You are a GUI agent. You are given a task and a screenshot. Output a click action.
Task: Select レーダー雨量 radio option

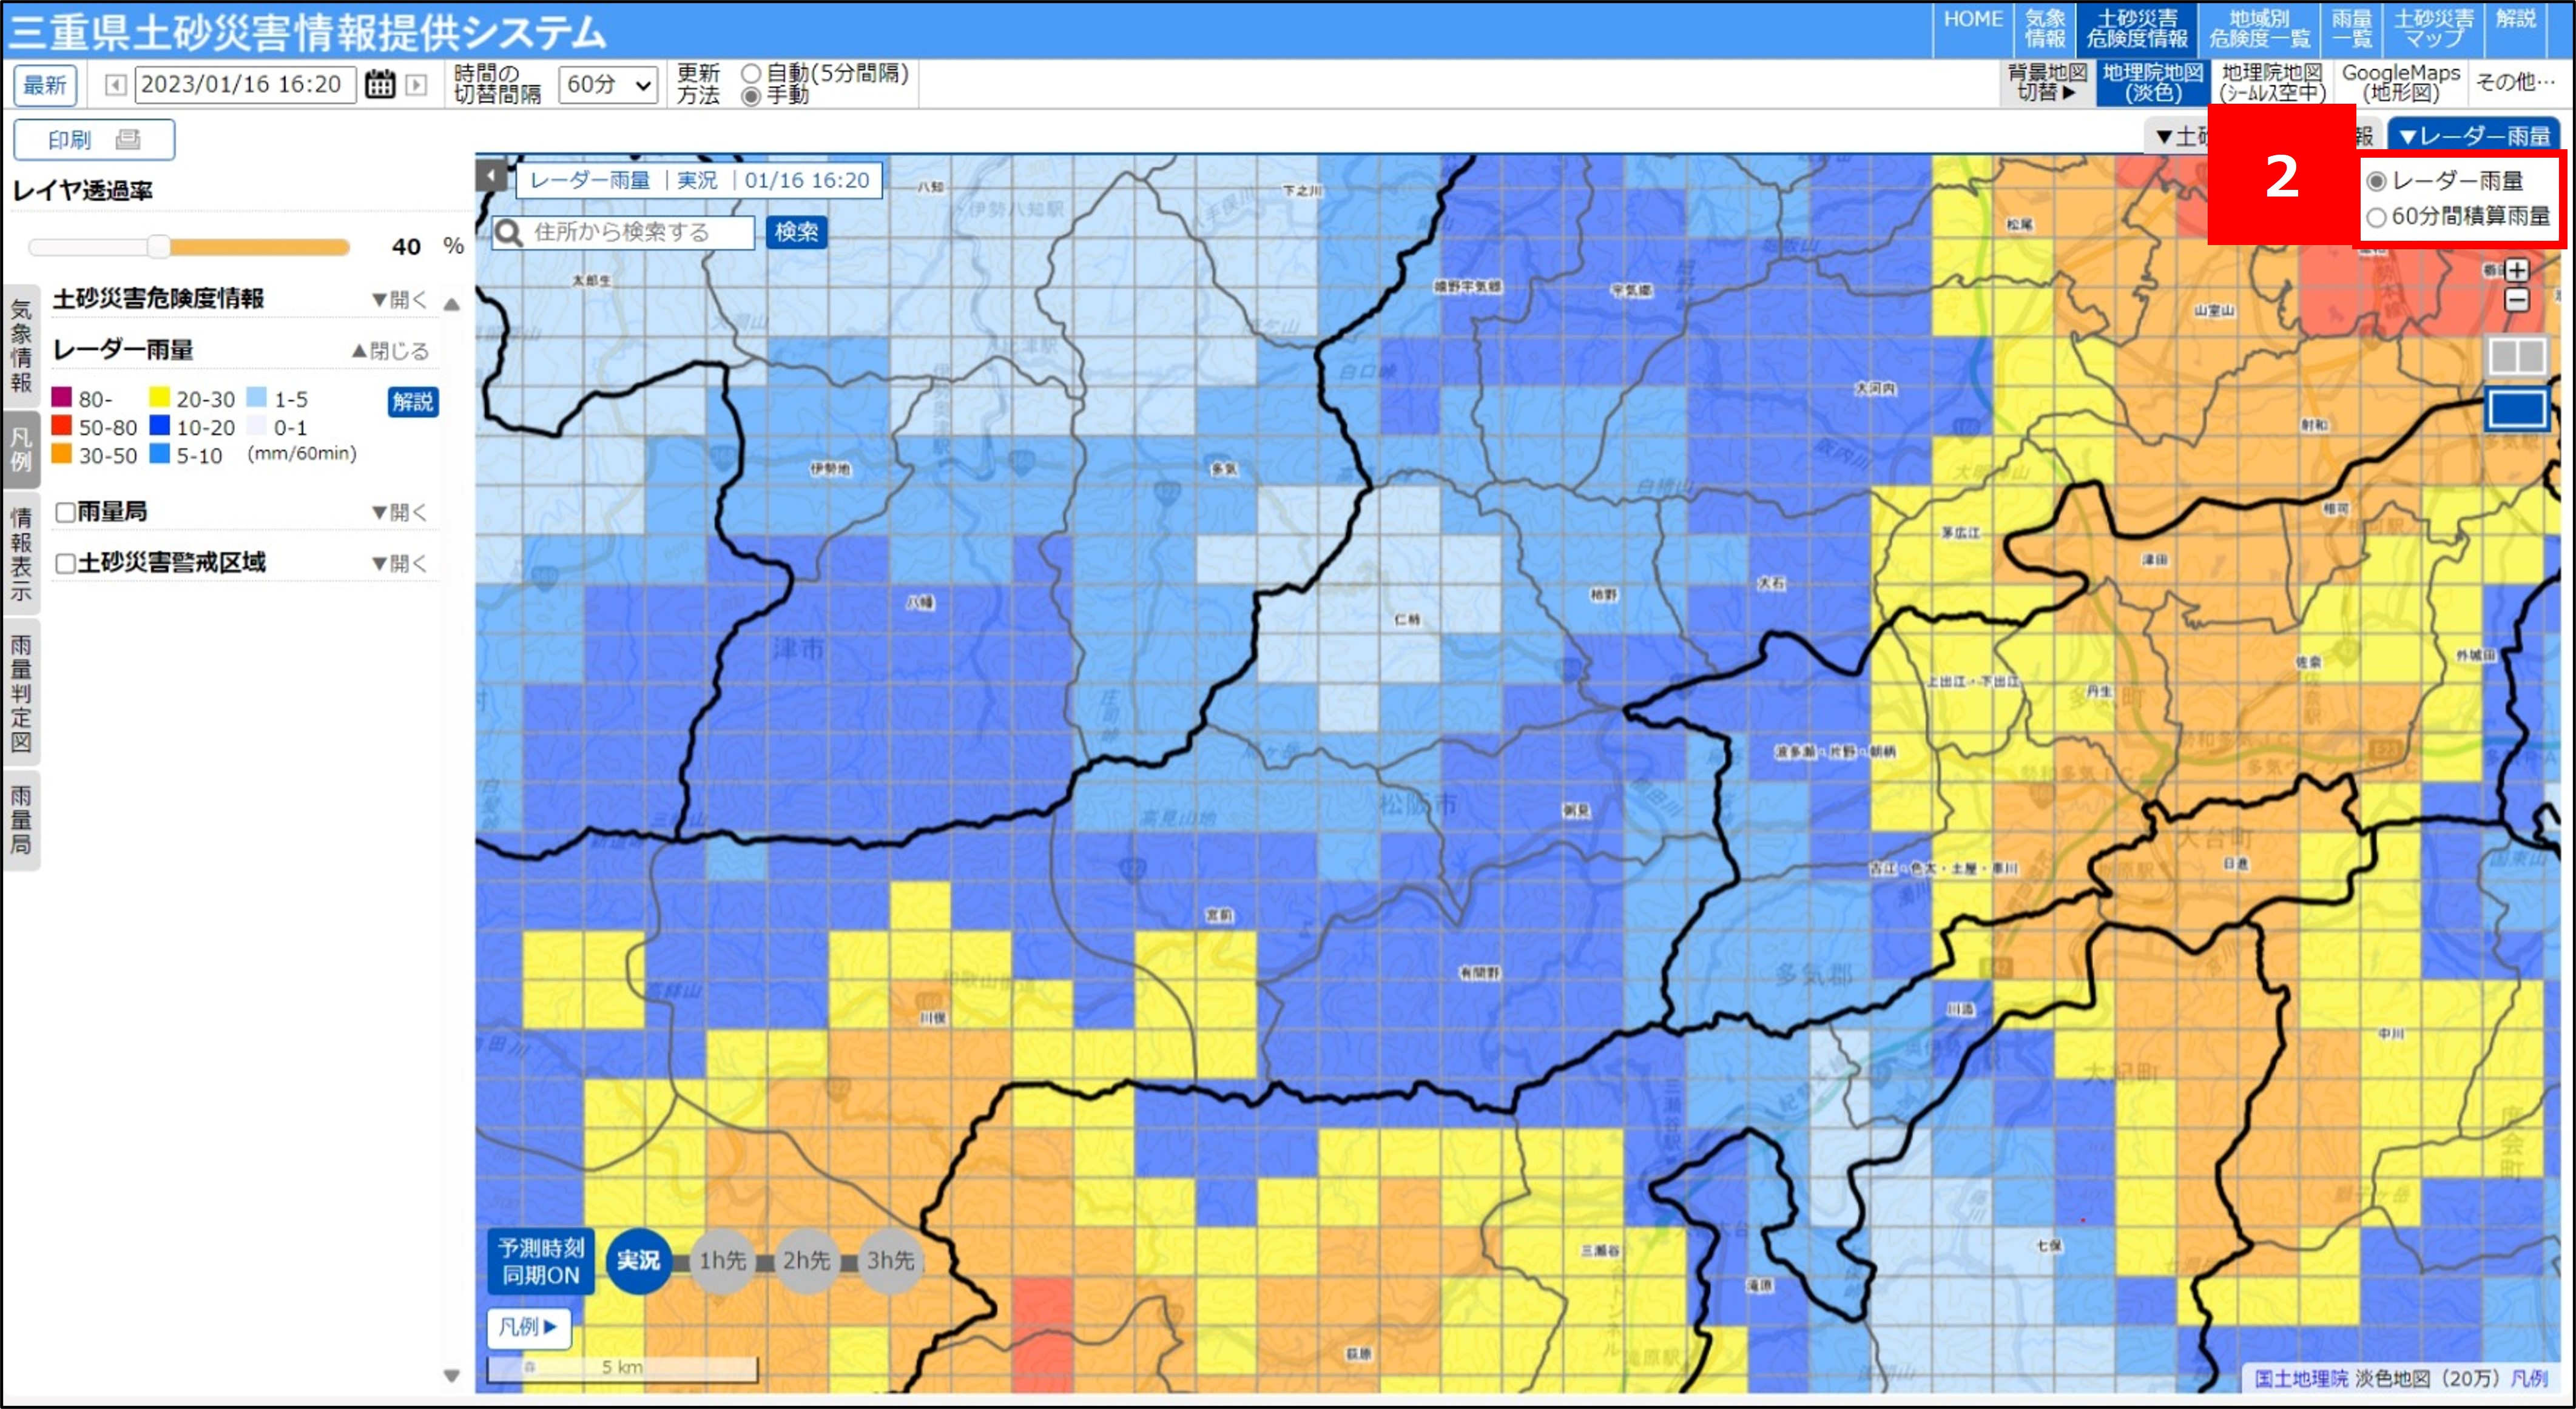[x=2376, y=181]
